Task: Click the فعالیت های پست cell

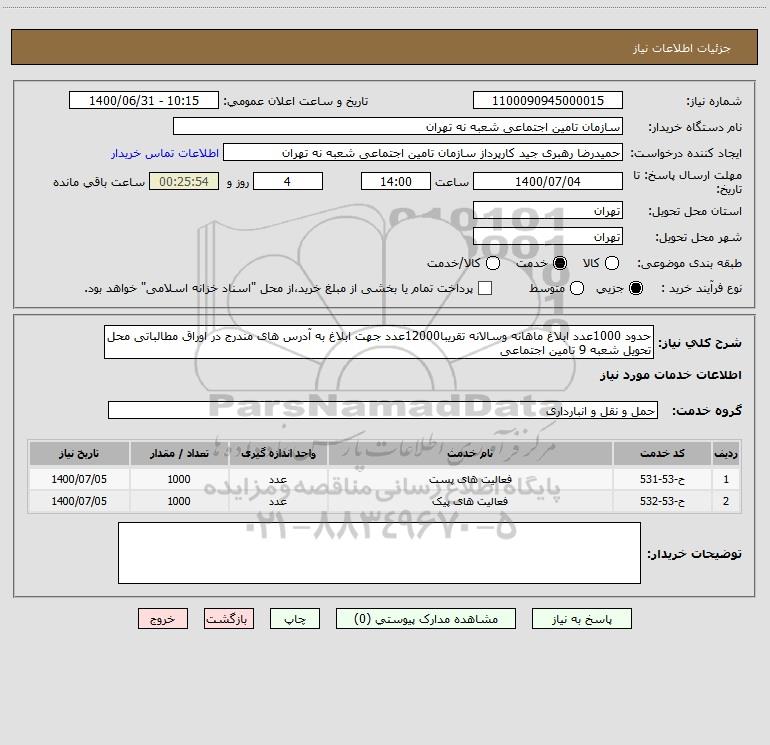Action: pos(470,479)
